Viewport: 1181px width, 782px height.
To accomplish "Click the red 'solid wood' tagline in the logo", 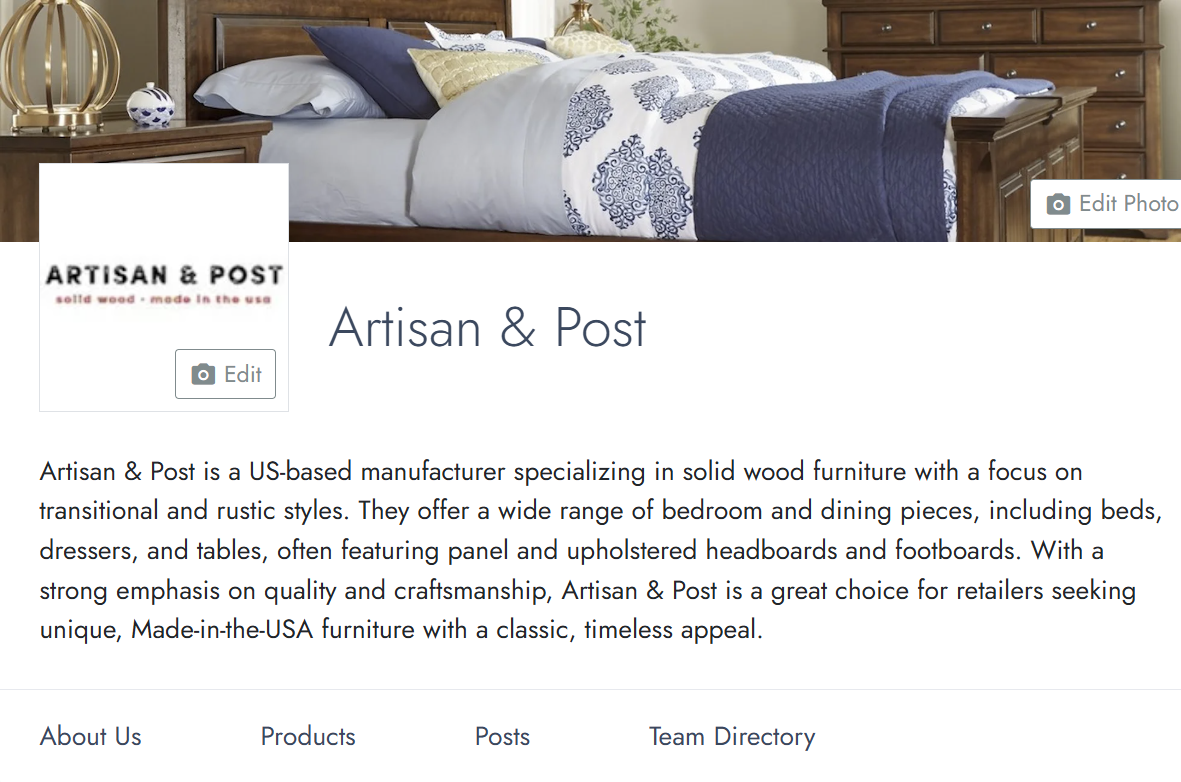I will point(164,300).
